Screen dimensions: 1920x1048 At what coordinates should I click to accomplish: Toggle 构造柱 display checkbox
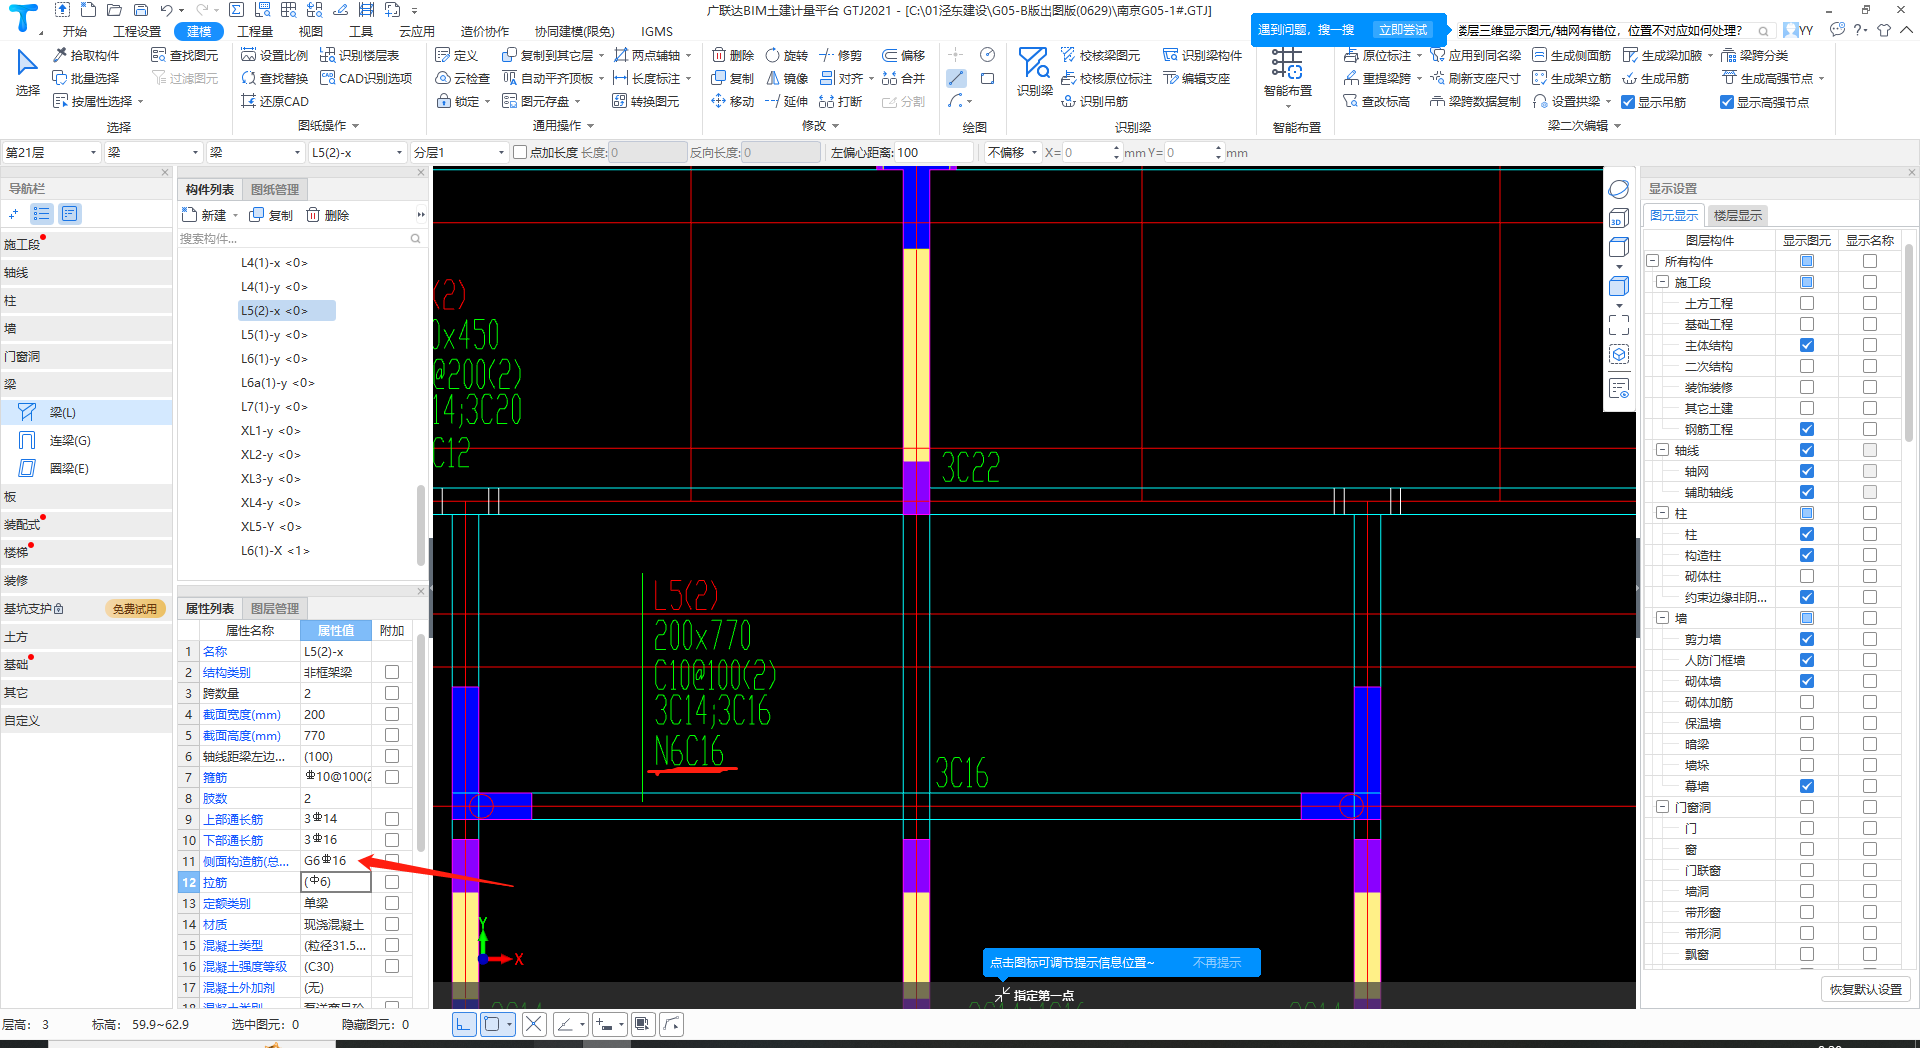tap(1807, 555)
